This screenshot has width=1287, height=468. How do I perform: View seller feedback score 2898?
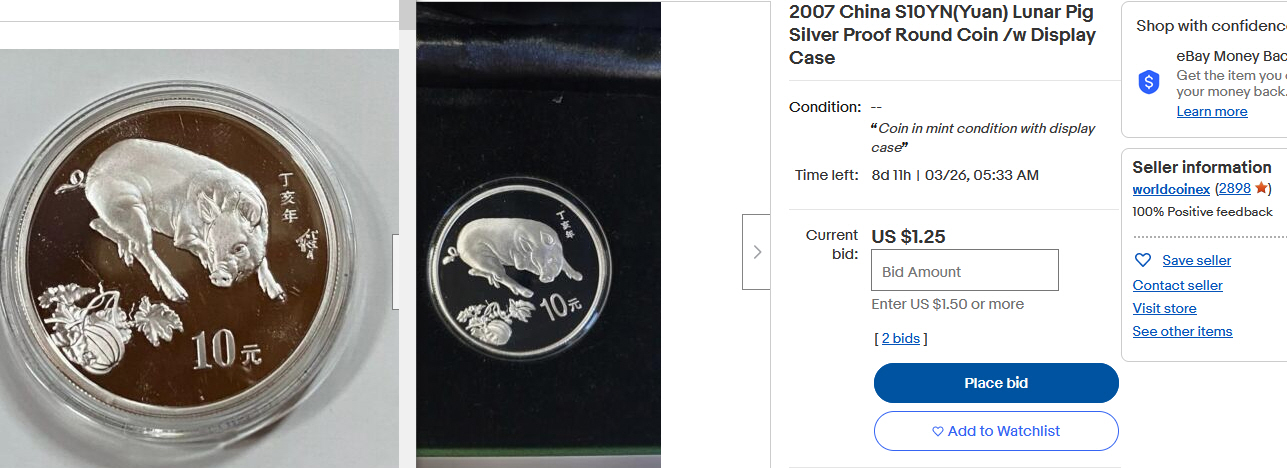click(1235, 188)
